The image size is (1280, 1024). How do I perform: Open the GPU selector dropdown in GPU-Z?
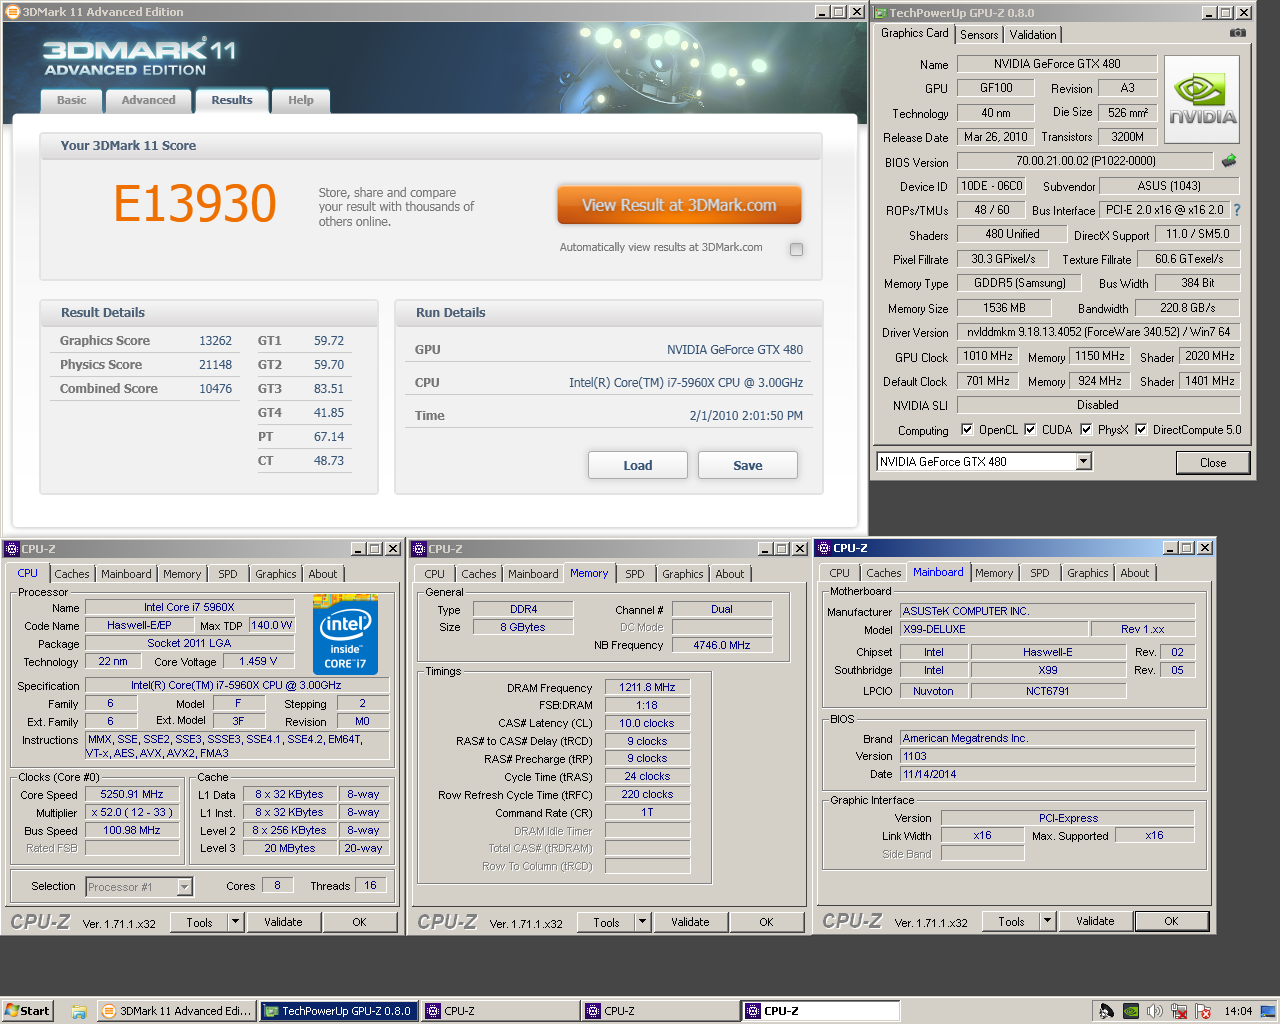coord(1084,461)
